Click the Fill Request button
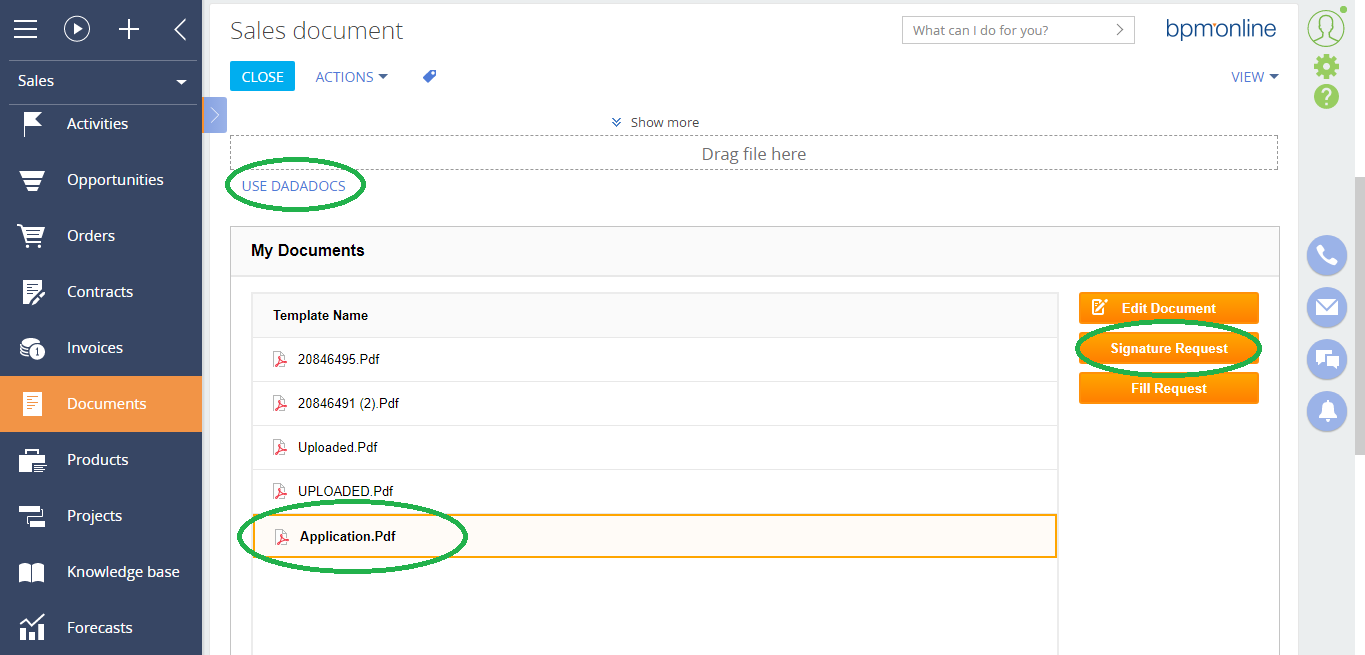Screen dimensions: 1365x655 tap(1169, 388)
